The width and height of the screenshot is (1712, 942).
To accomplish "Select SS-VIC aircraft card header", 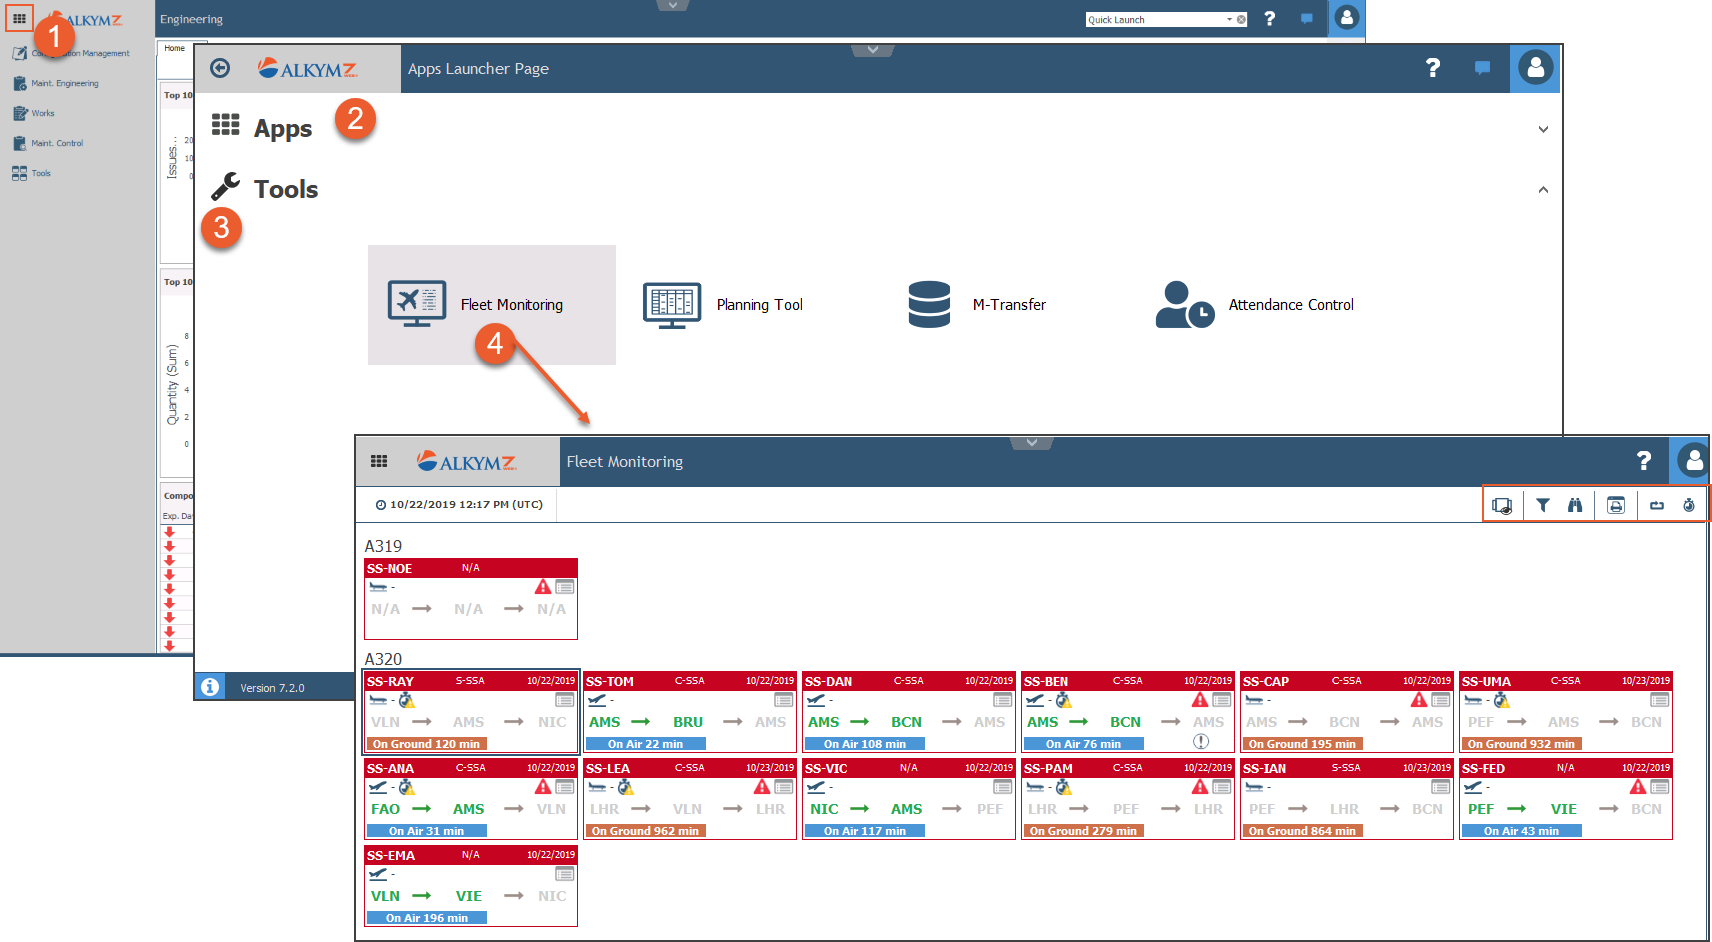I will click(x=909, y=768).
